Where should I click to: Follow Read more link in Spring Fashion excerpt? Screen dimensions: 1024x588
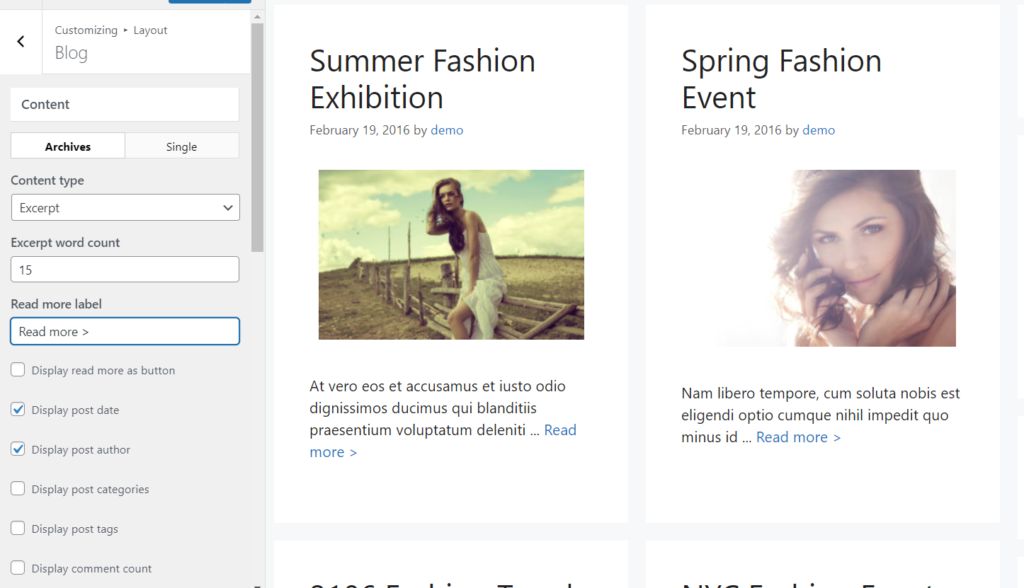click(798, 437)
